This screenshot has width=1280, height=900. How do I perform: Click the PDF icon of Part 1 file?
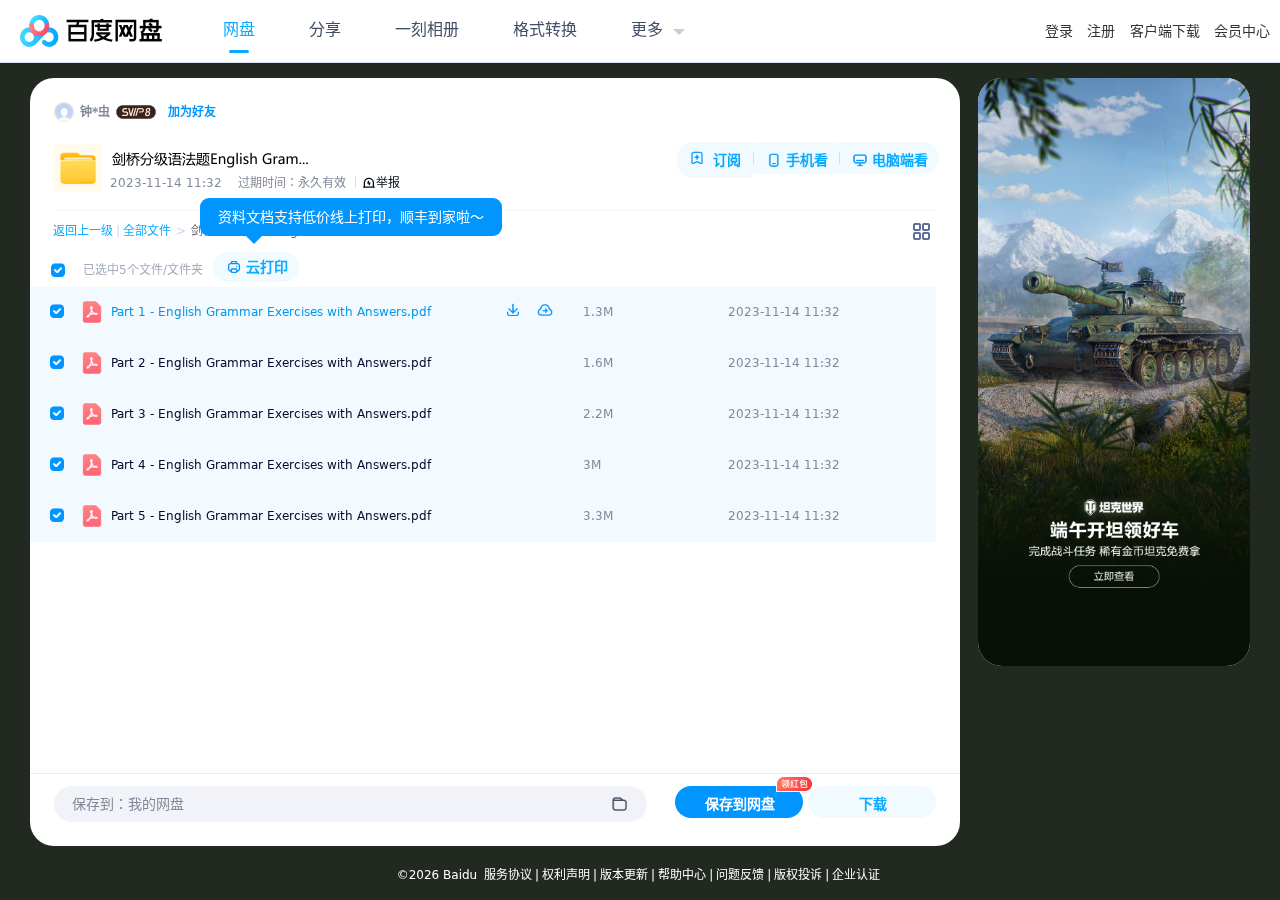[x=92, y=312]
